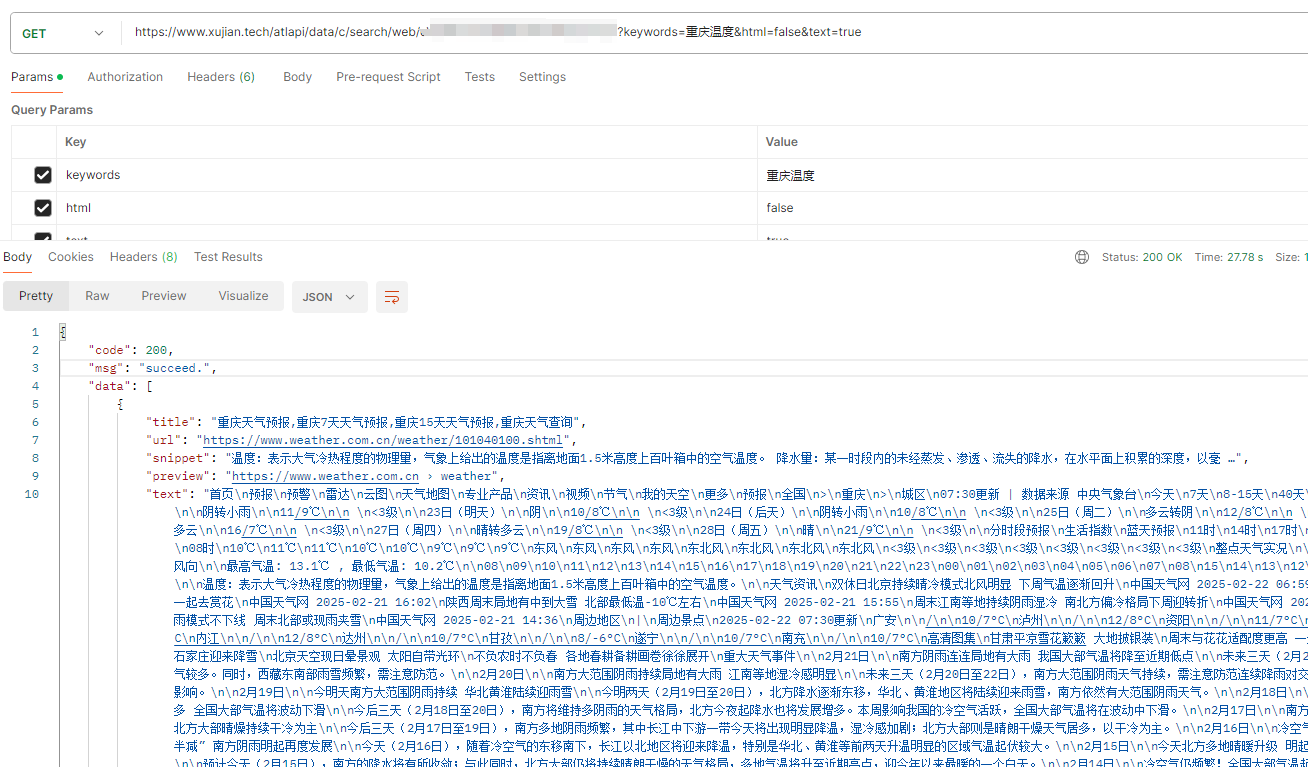Switch to response Body tab
The width and height of the screenshot is (1308, 767).
tap(18, 257)
